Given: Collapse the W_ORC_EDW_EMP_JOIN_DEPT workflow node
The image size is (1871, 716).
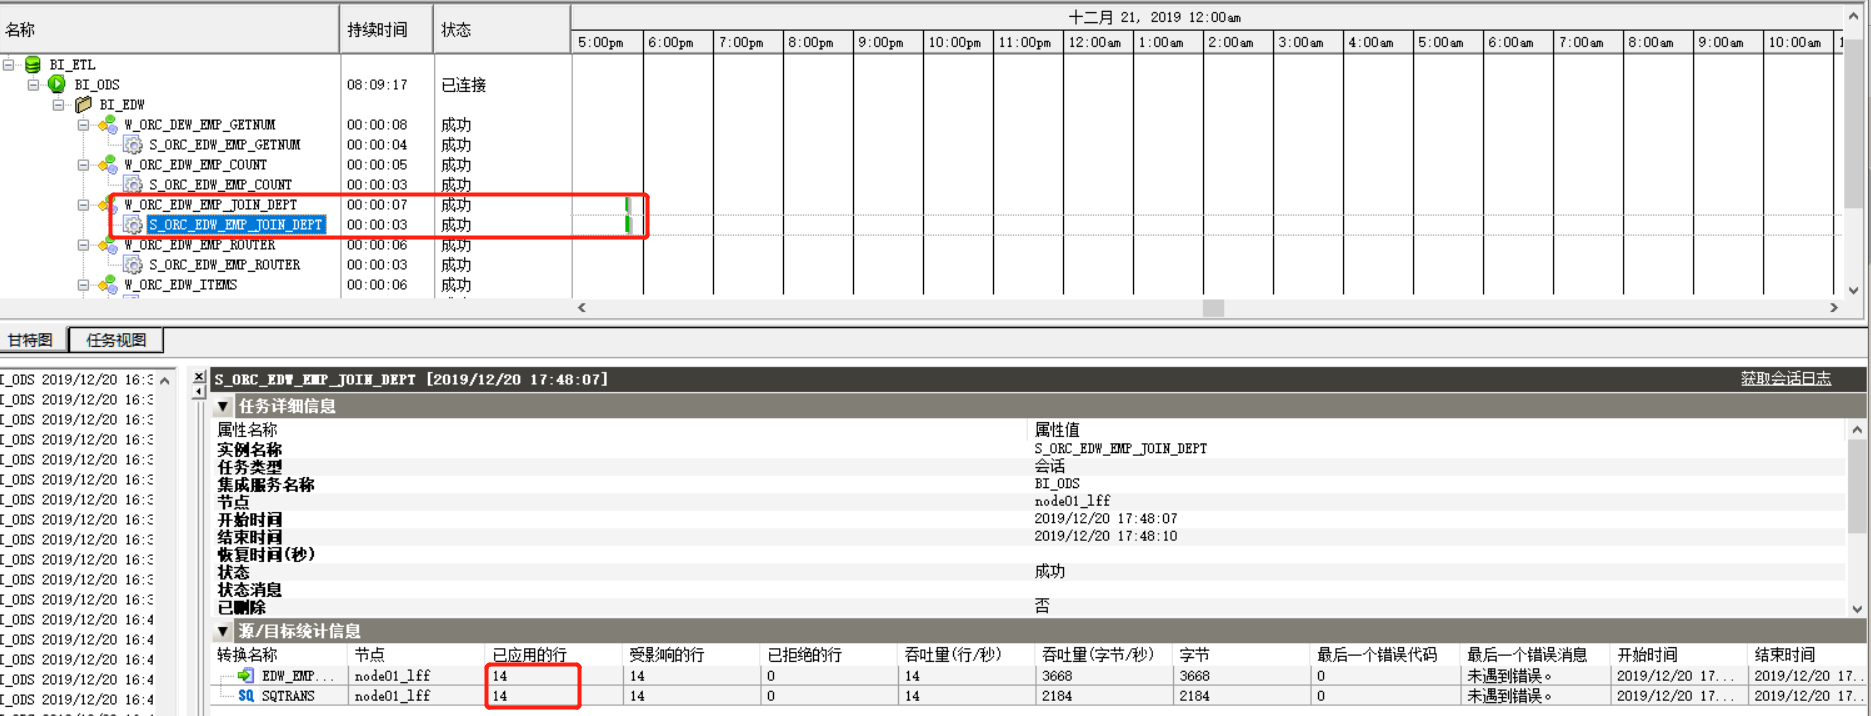Looking at the screenshot, I should tap(84, 205).
